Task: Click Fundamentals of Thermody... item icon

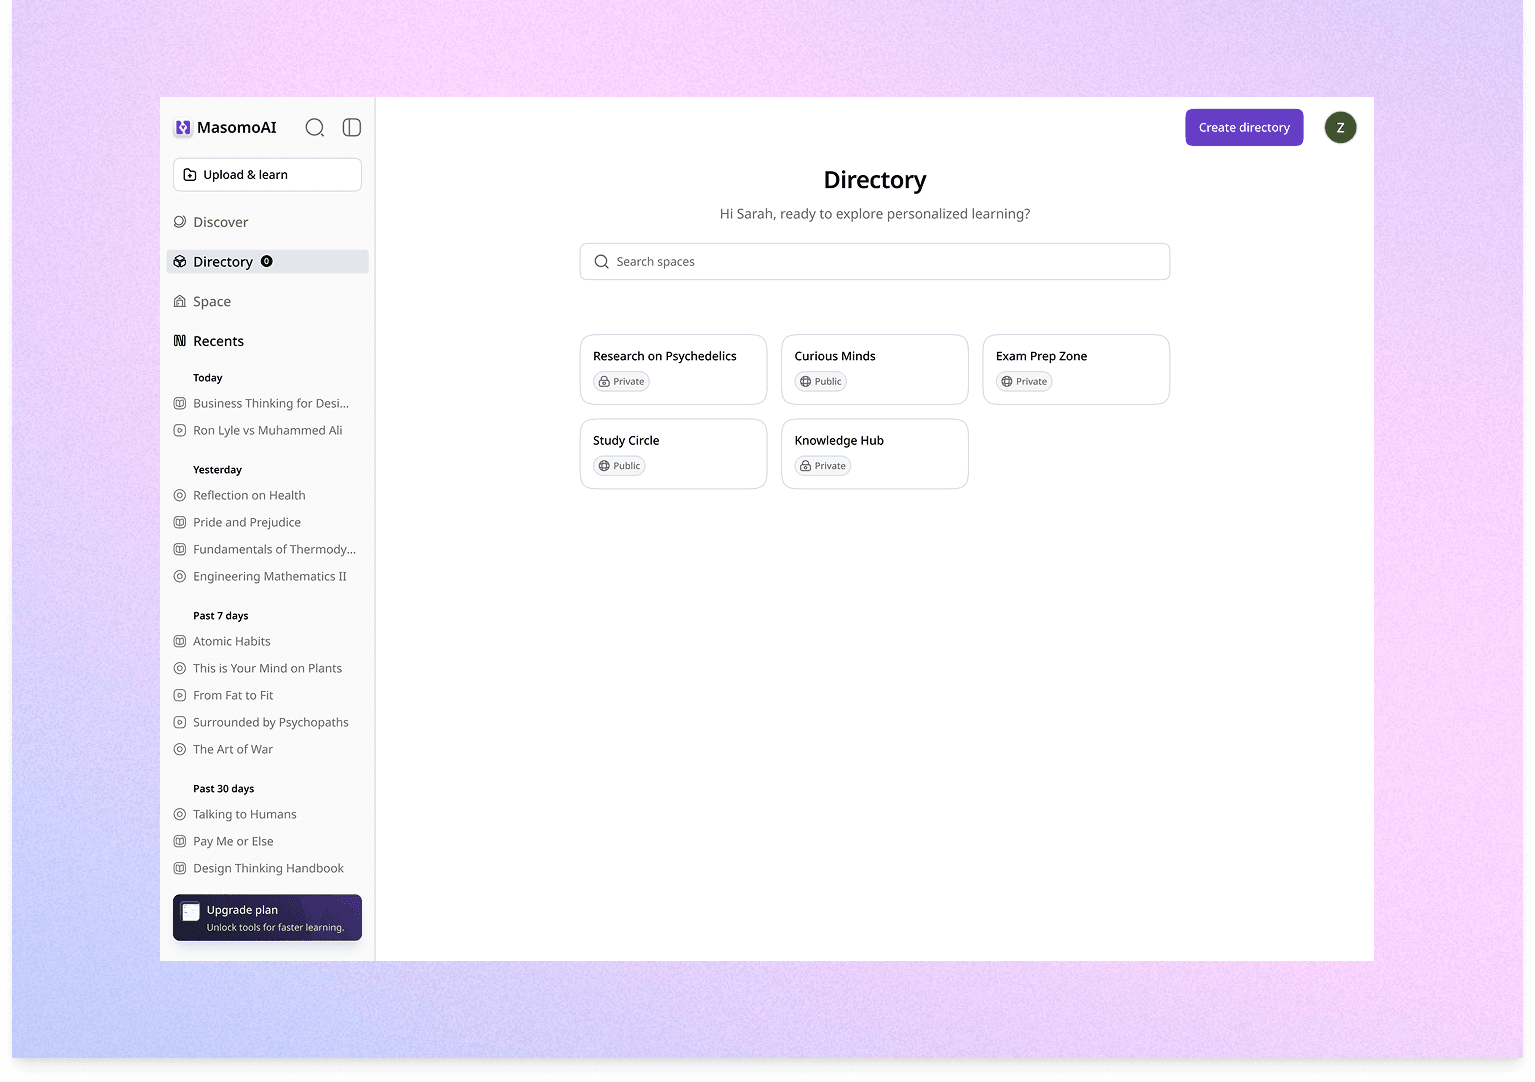Action: click(180, 550)
